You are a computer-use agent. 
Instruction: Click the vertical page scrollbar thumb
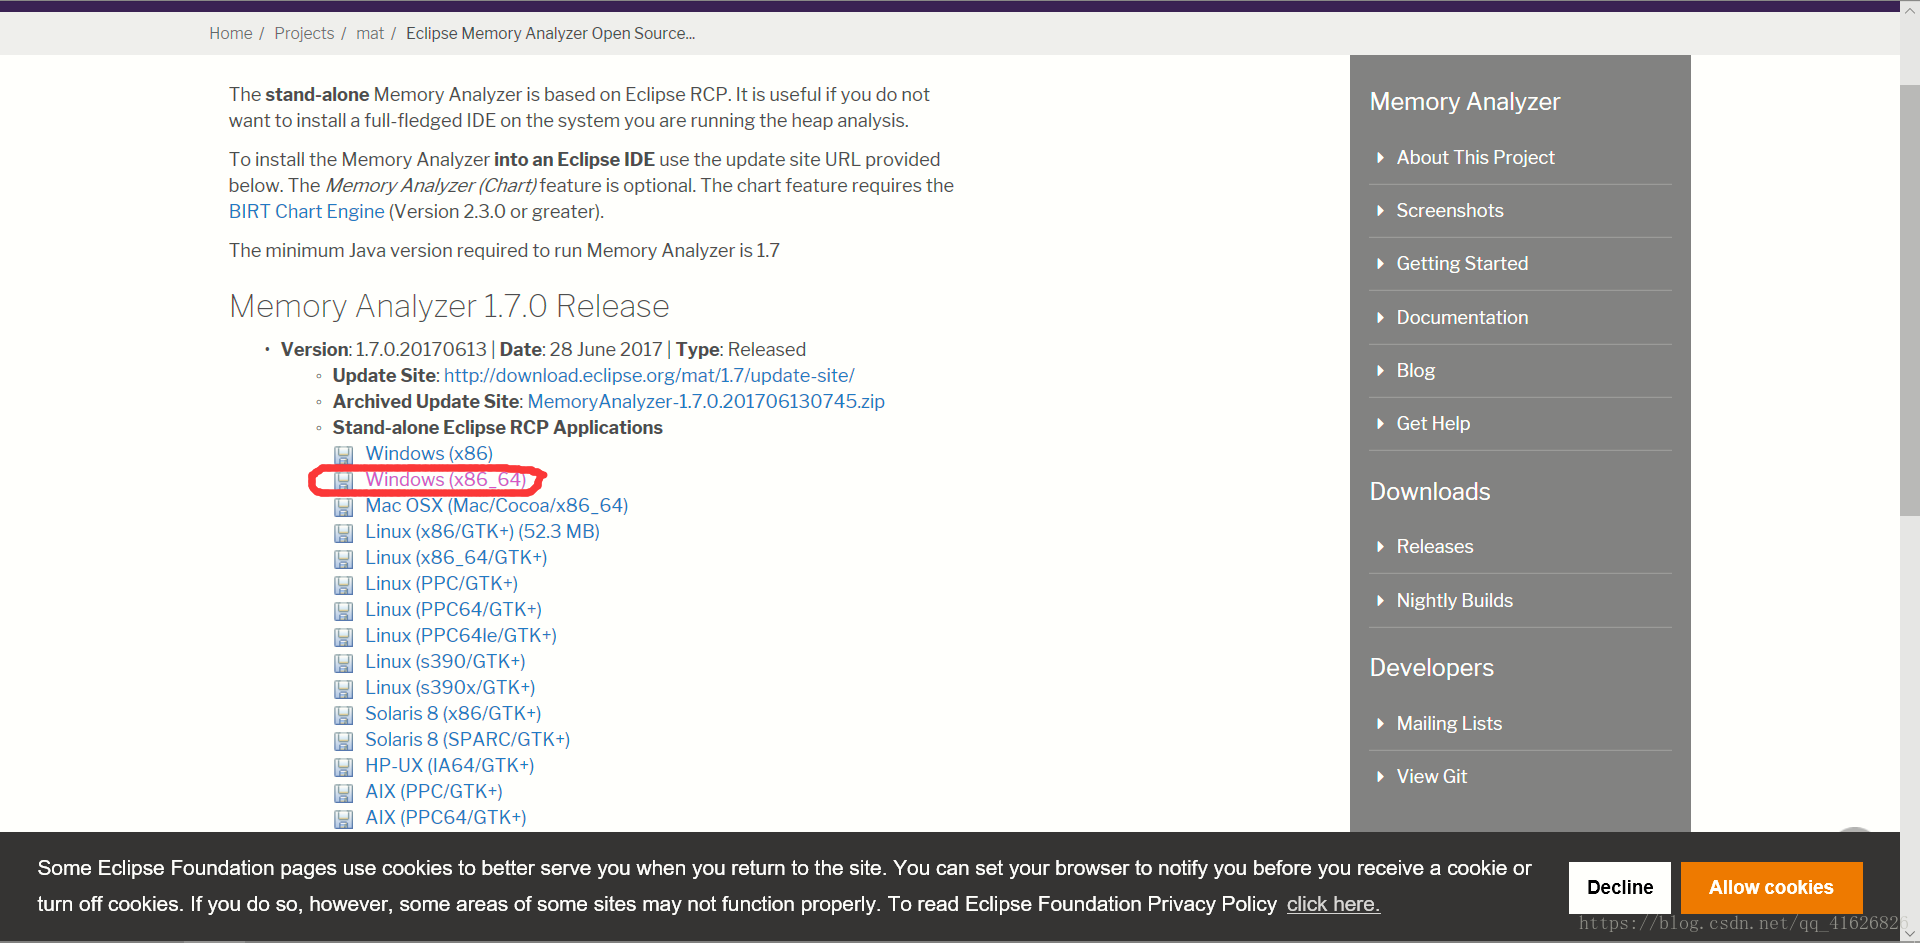click(x=1909, y=300)
